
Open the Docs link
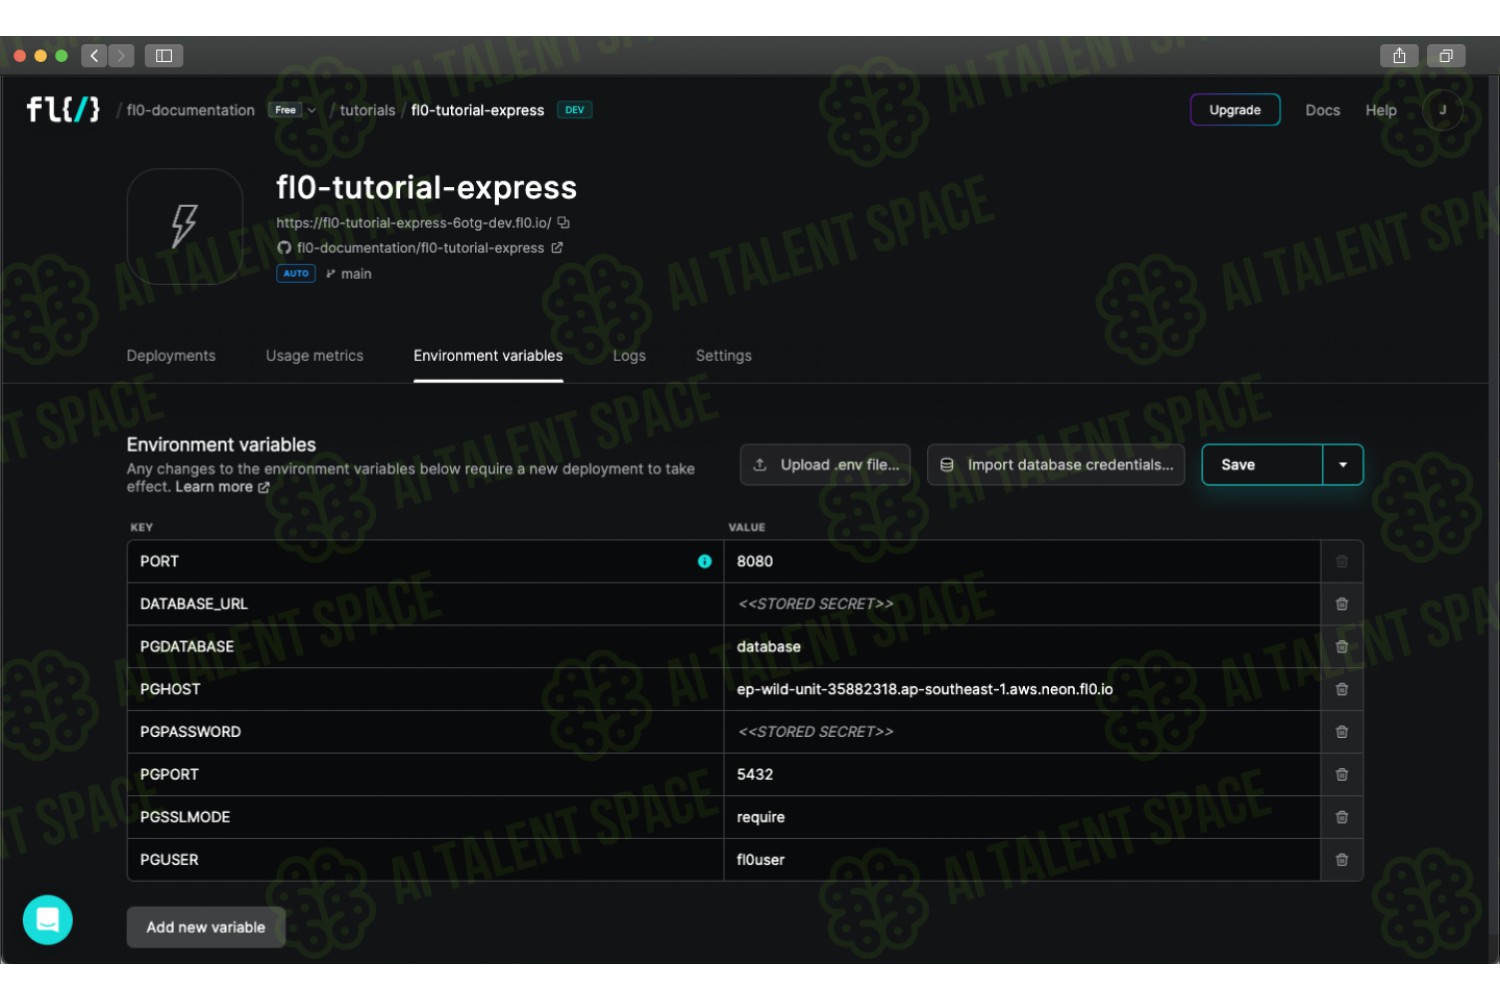1322,110
